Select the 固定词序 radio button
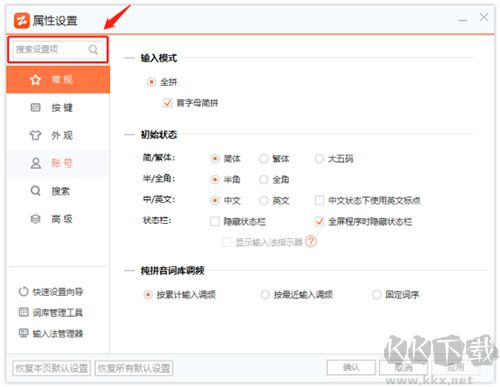Viewport: 500px width, 387px height. click(376, 295)
